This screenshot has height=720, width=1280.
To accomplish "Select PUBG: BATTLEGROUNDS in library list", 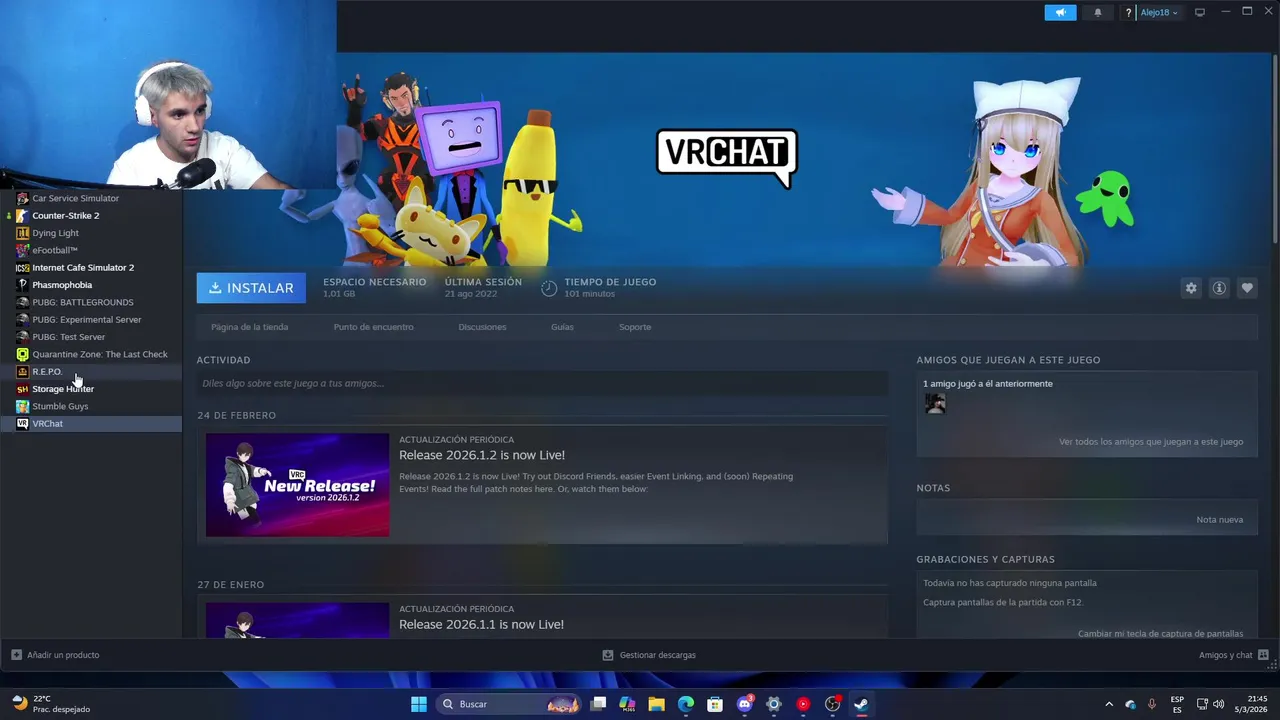I will point(91,302).
